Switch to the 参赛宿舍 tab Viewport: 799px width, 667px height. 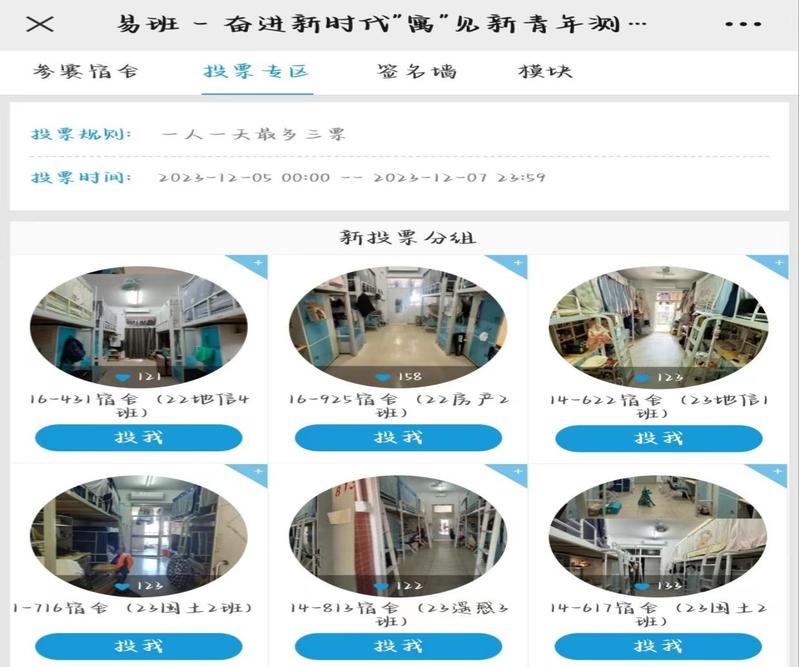point(85,72)
